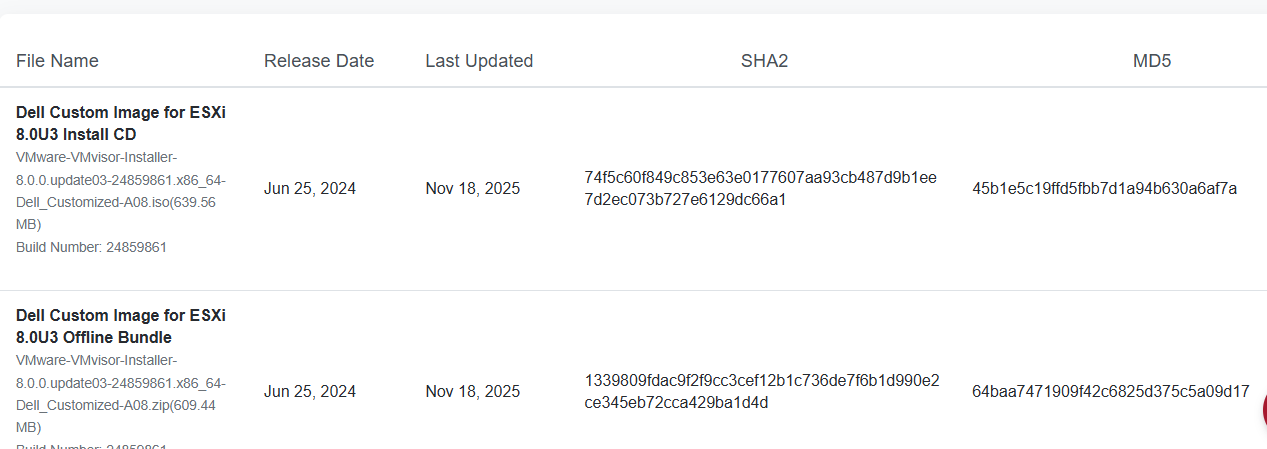The width and height of the screenshot is (1267, 449).
Task: Click the Offline Bundle Build Number text
Action: point(91,445)
